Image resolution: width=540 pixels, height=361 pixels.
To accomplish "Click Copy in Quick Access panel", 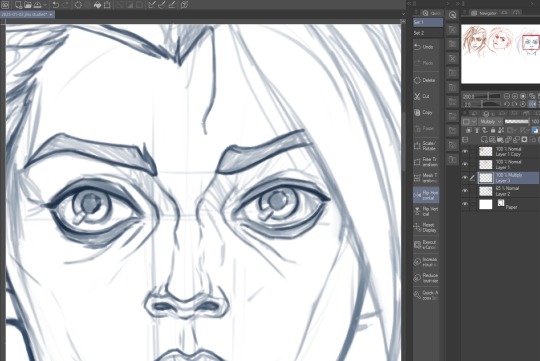I will click(x=426, y=113).
